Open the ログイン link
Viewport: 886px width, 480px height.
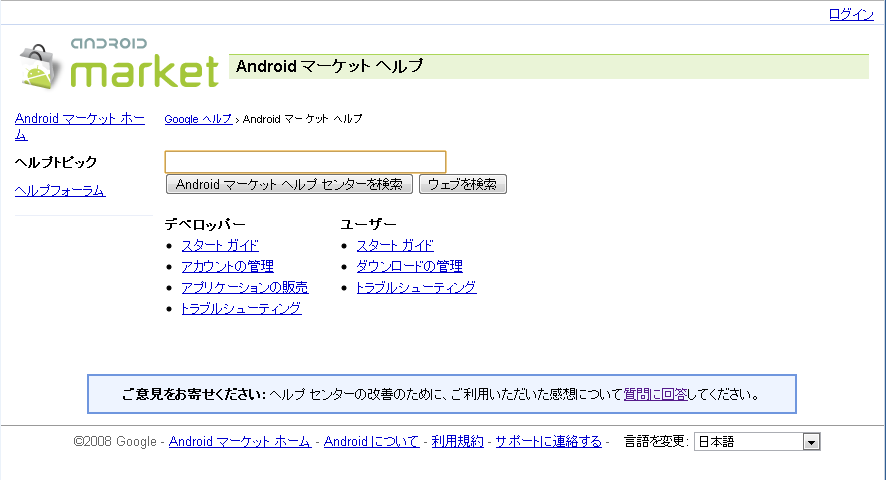[850, 14]
